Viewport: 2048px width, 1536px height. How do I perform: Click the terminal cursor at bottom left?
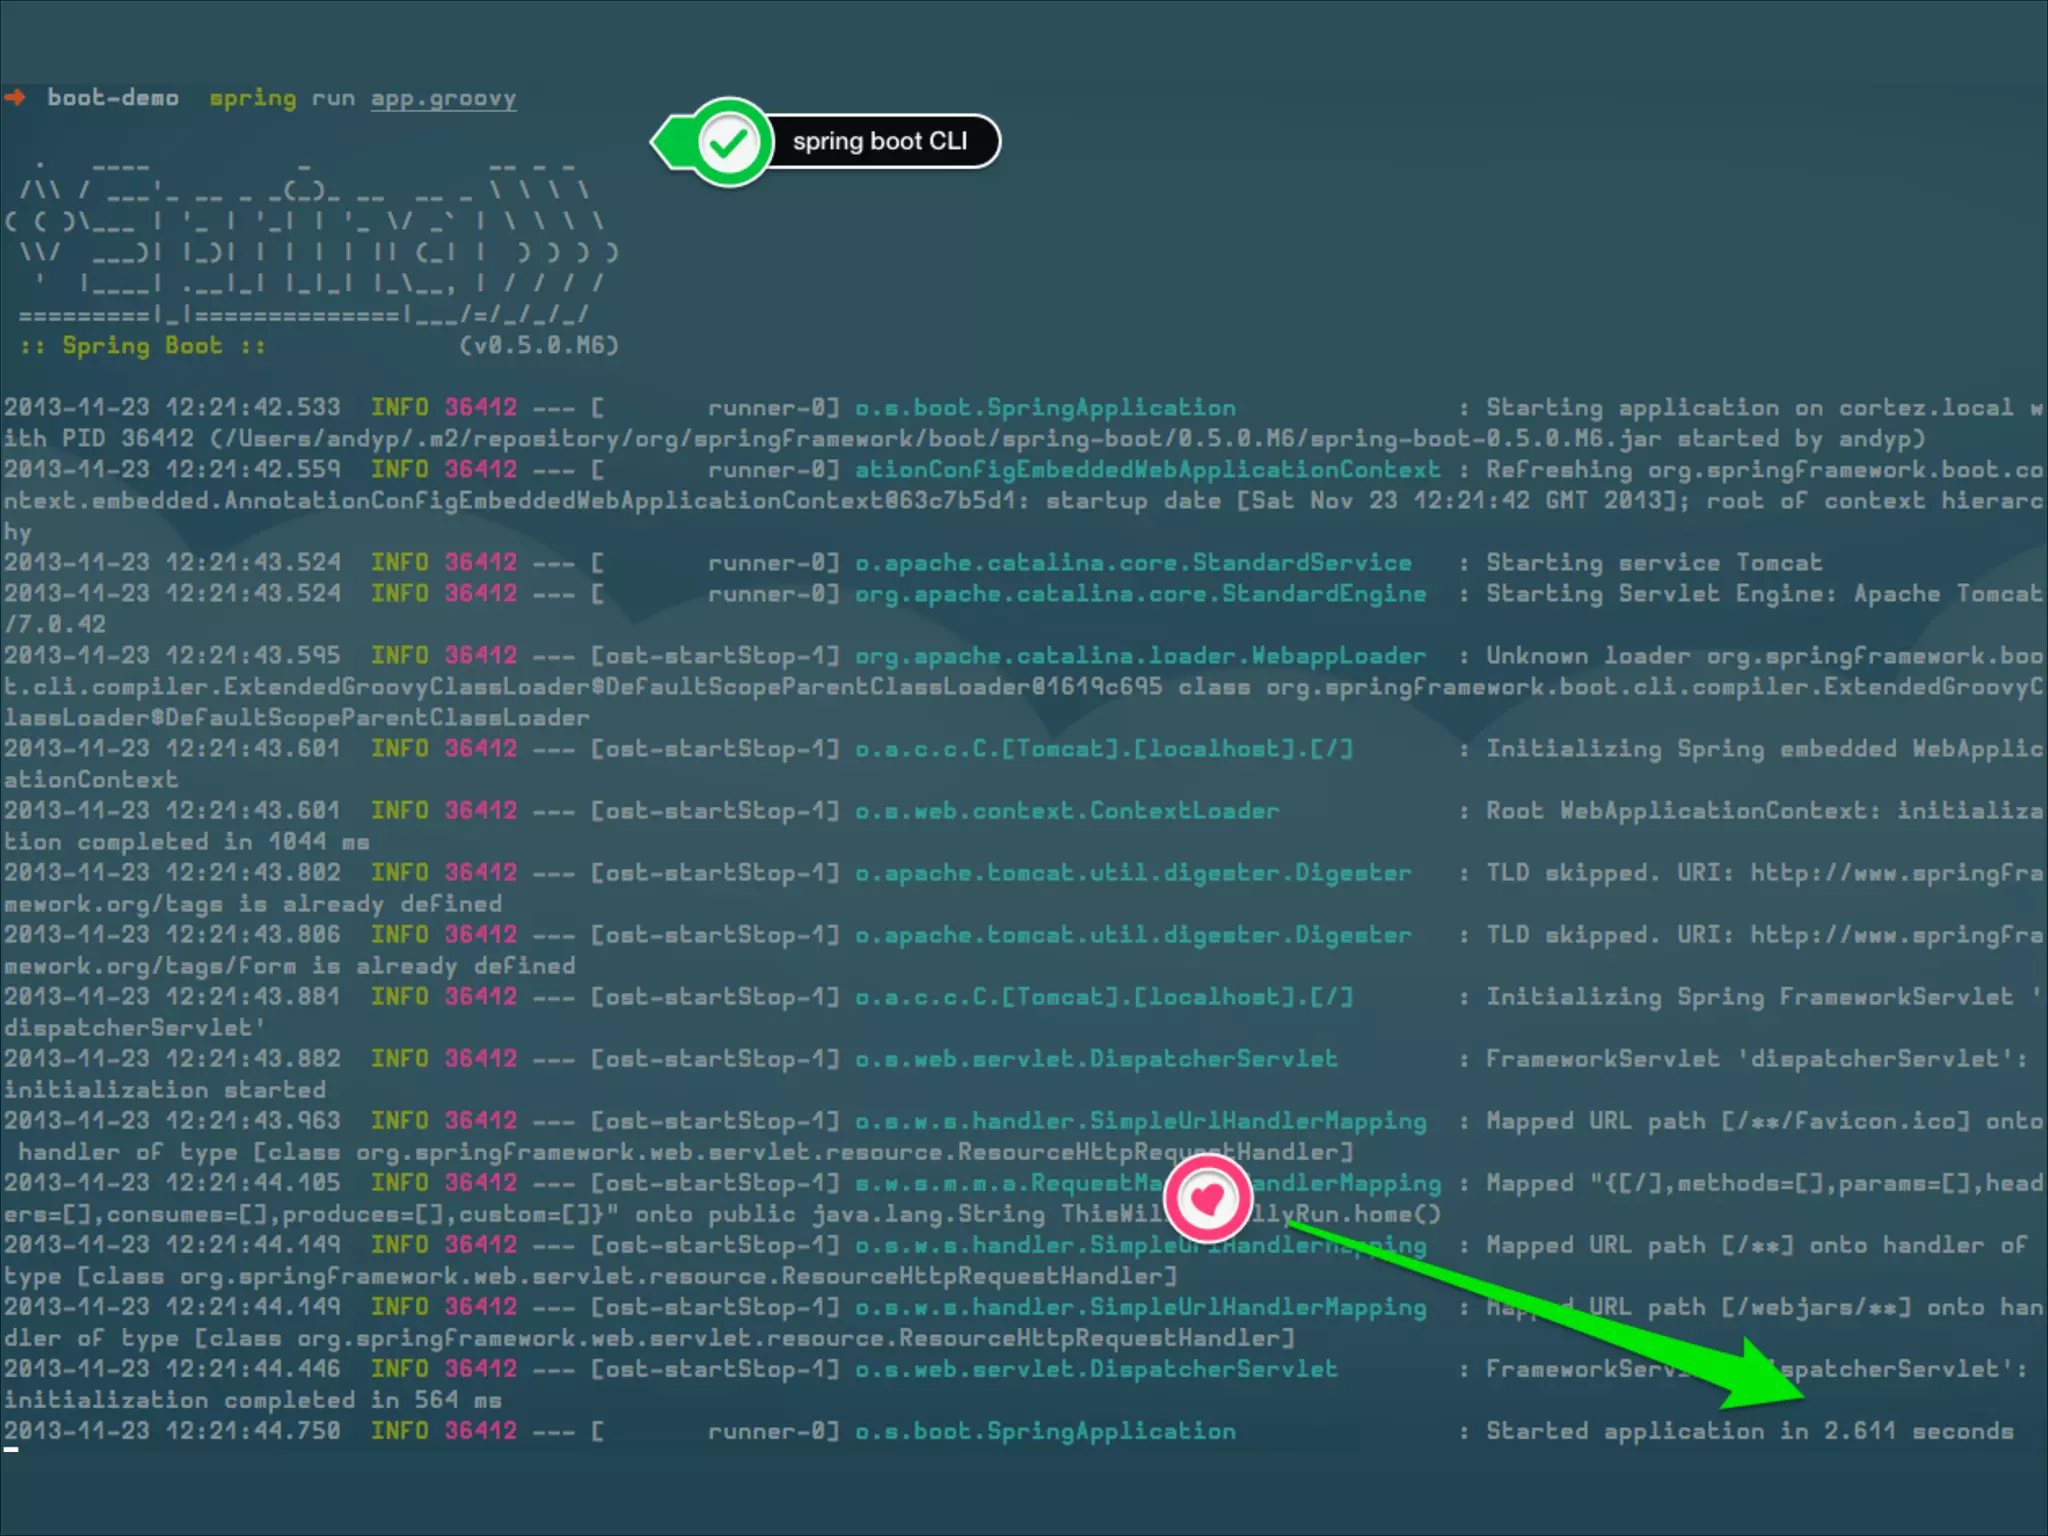click(11, 1449)
